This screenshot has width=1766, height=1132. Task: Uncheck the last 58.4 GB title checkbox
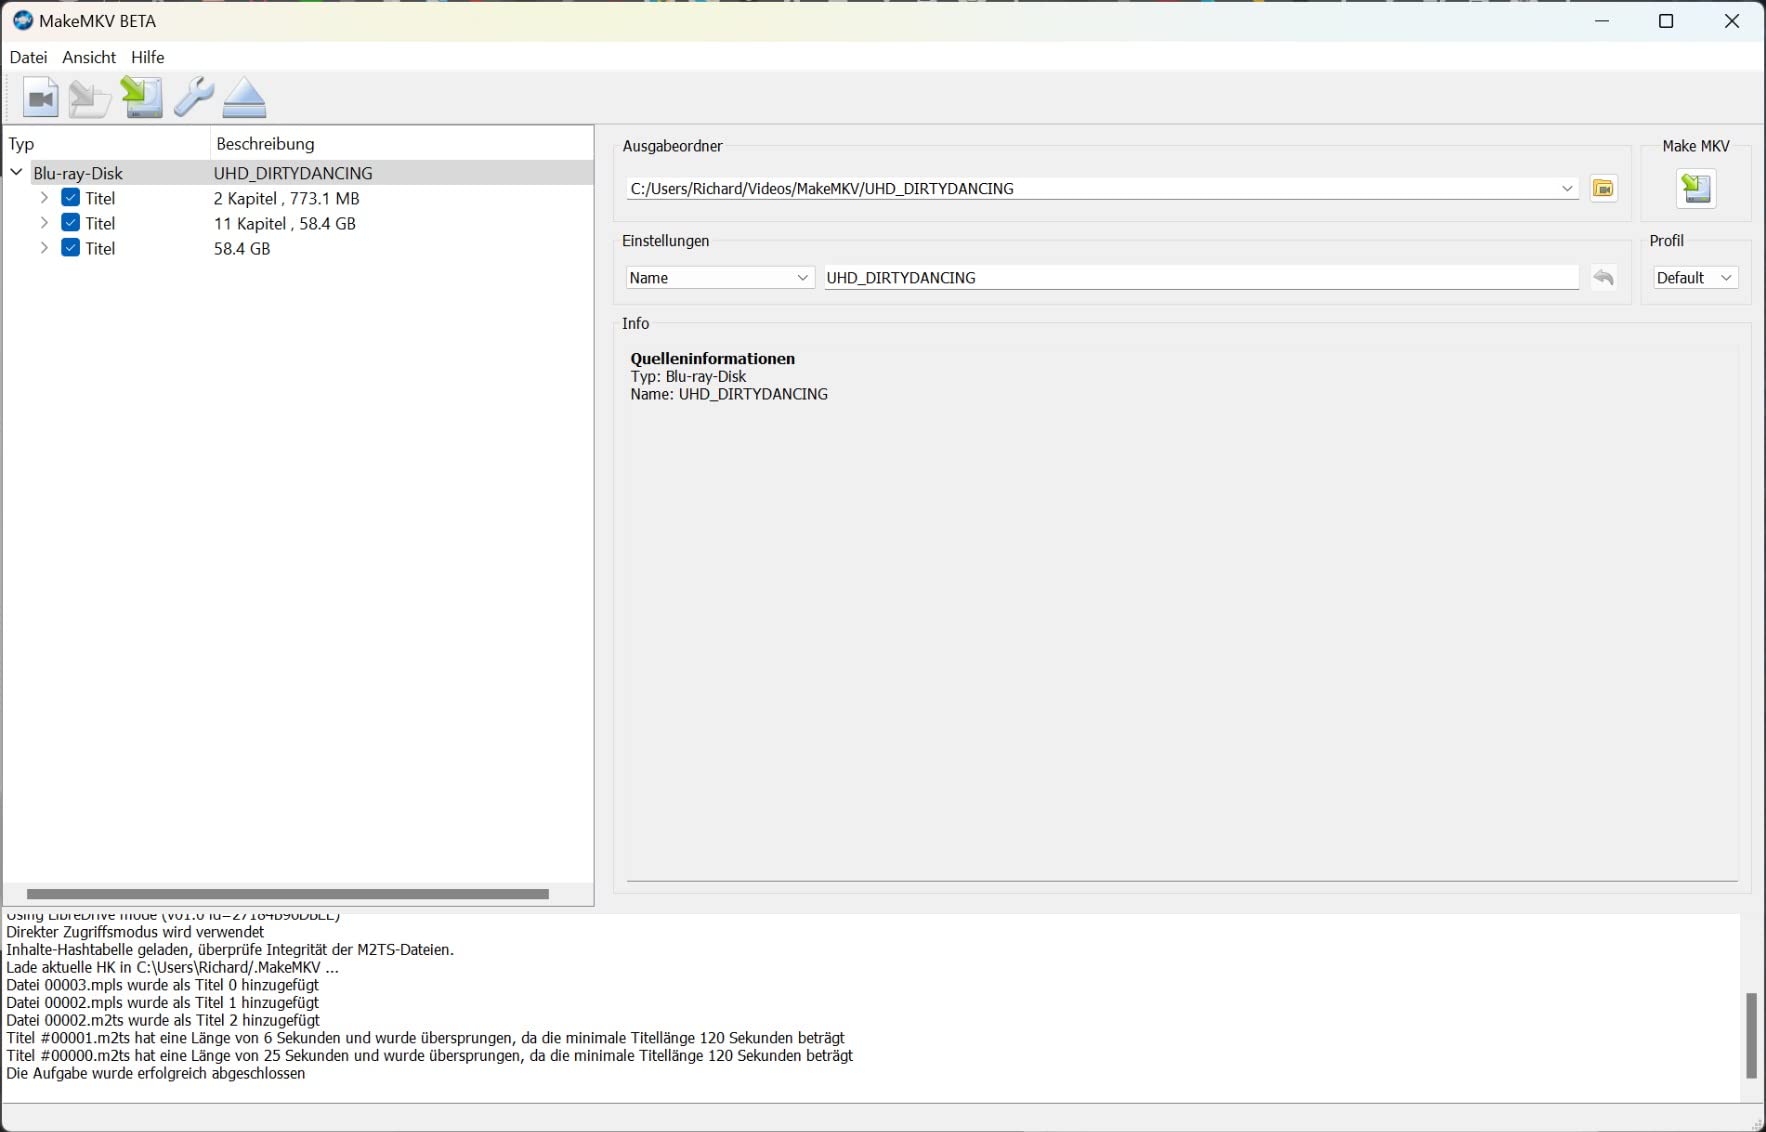(70, 248)
